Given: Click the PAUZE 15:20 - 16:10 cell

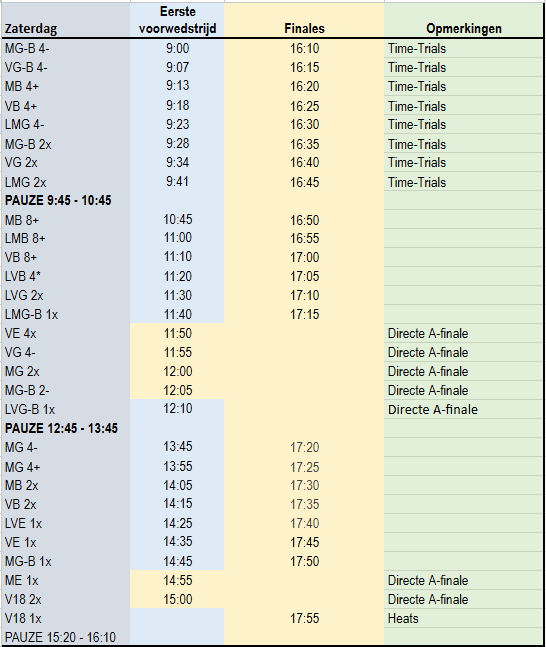Looking at the screenshot, I should [66, 637].
